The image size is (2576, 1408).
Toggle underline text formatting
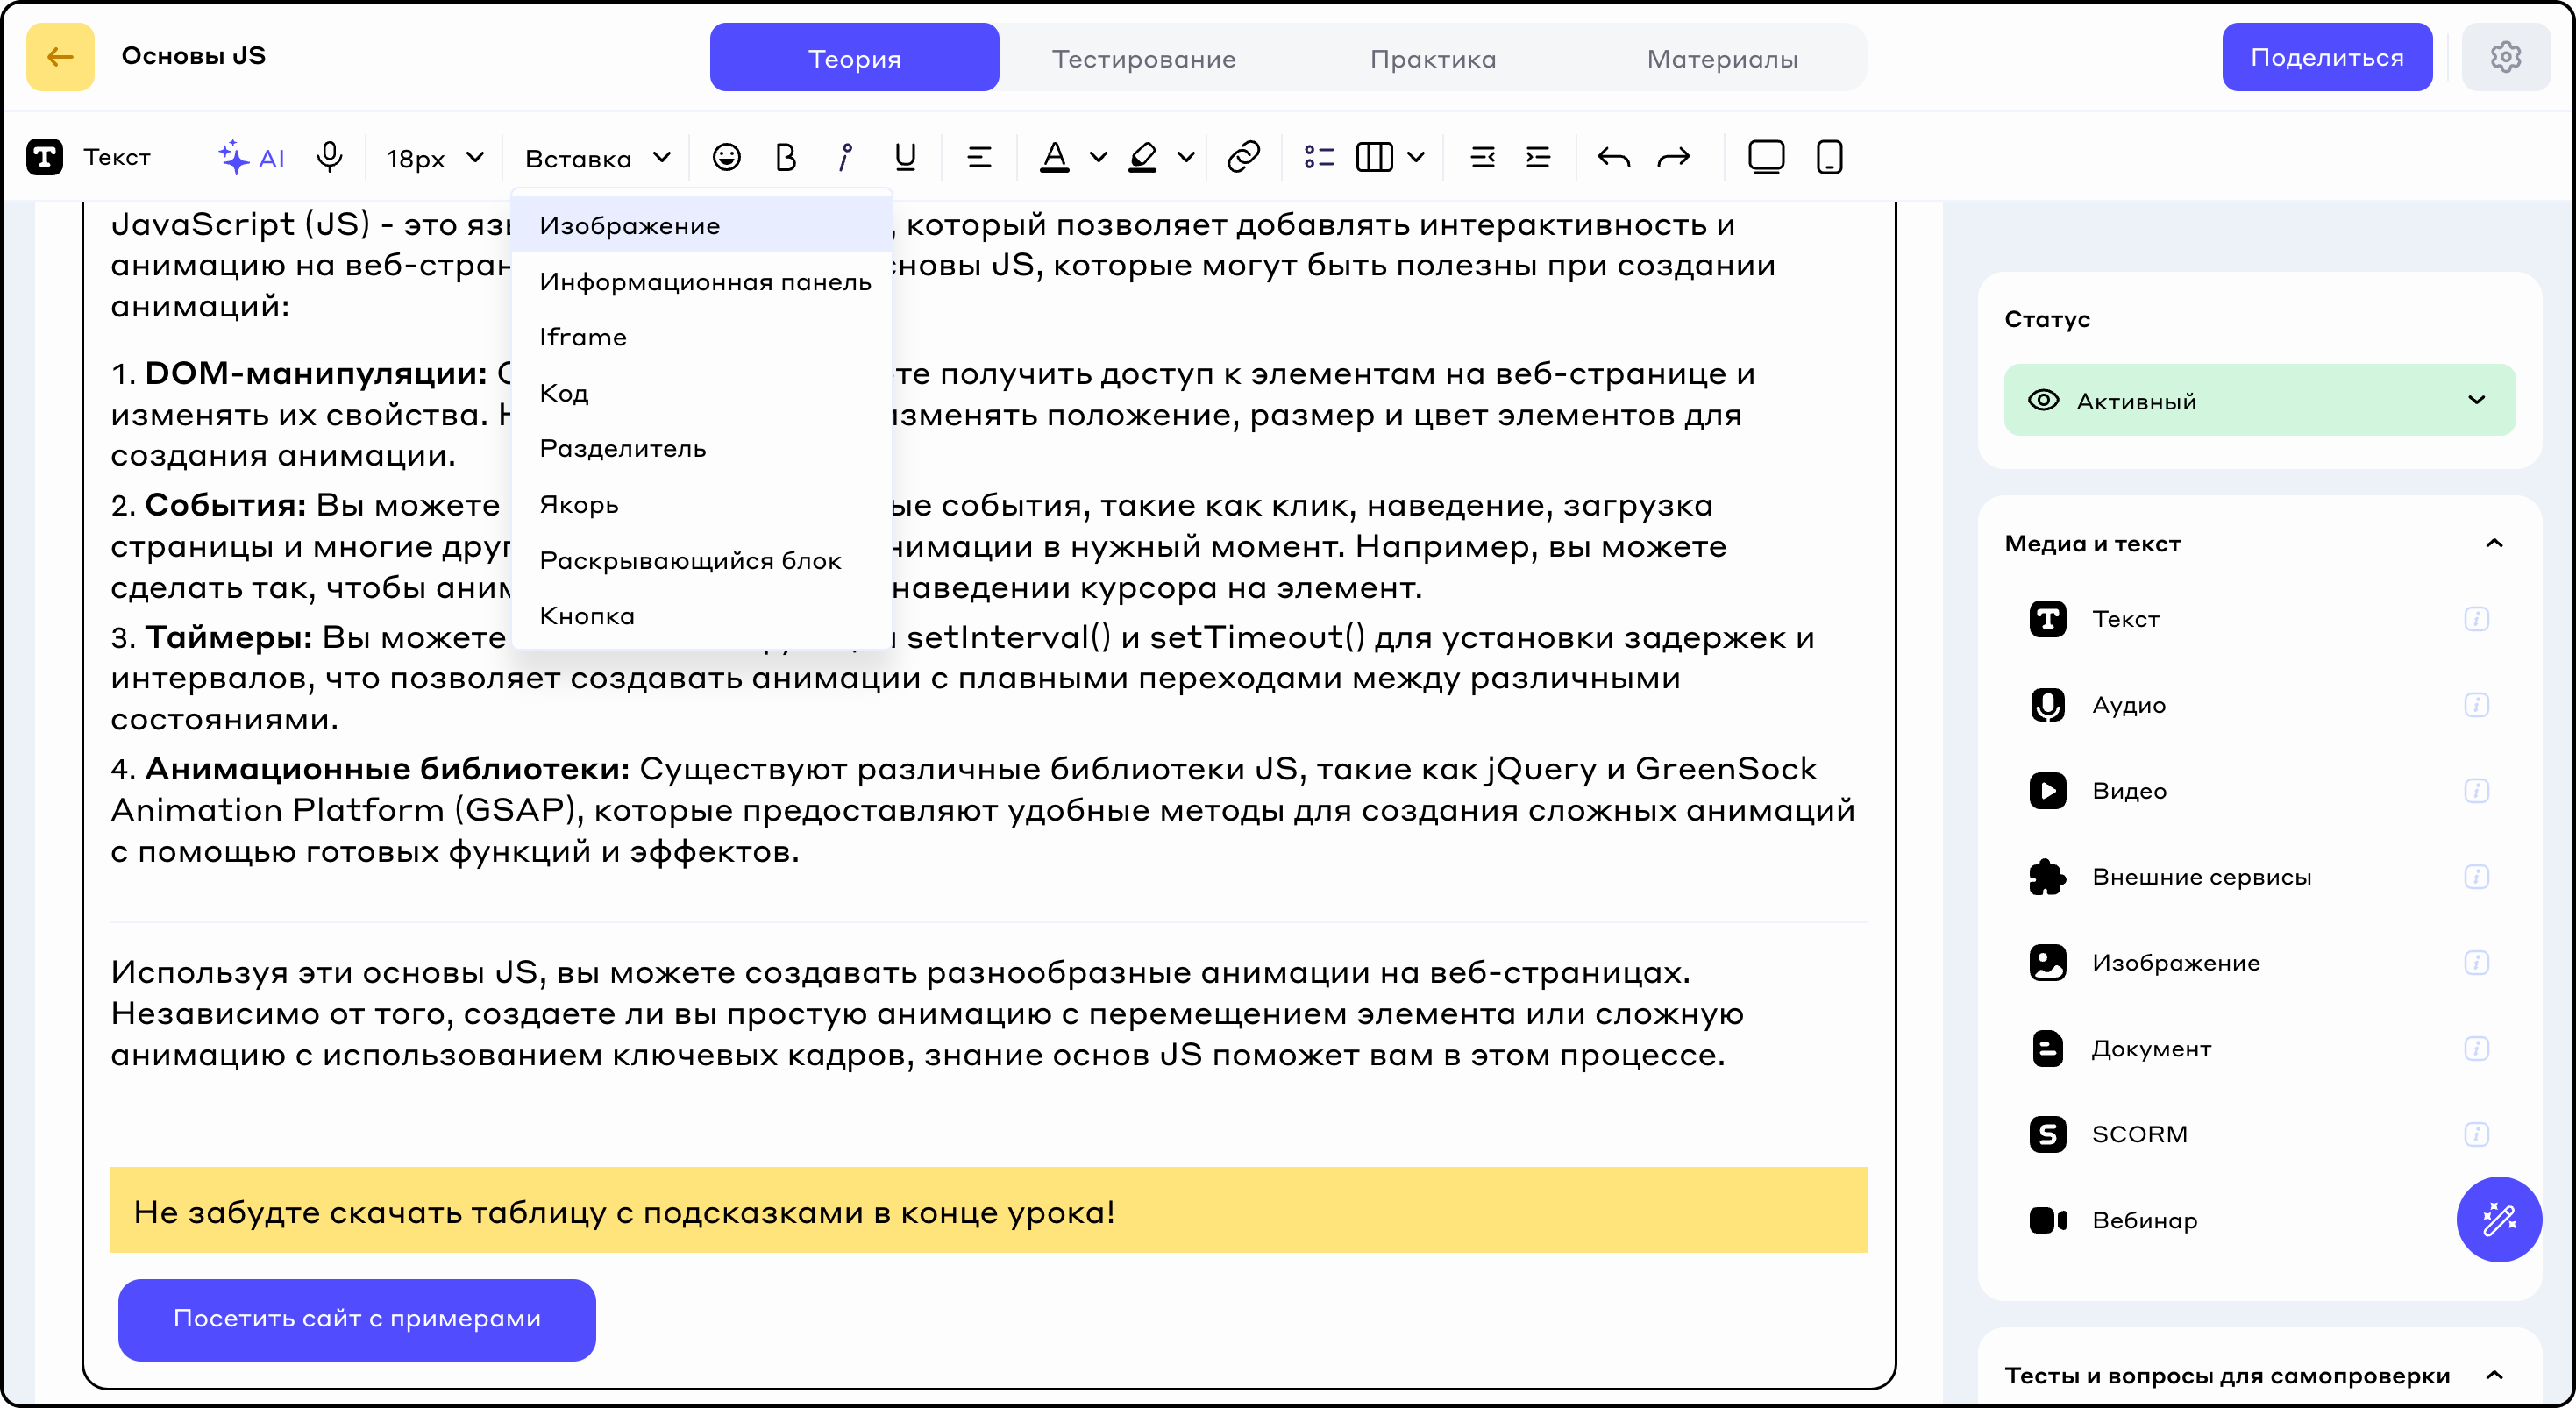[905, 157]
